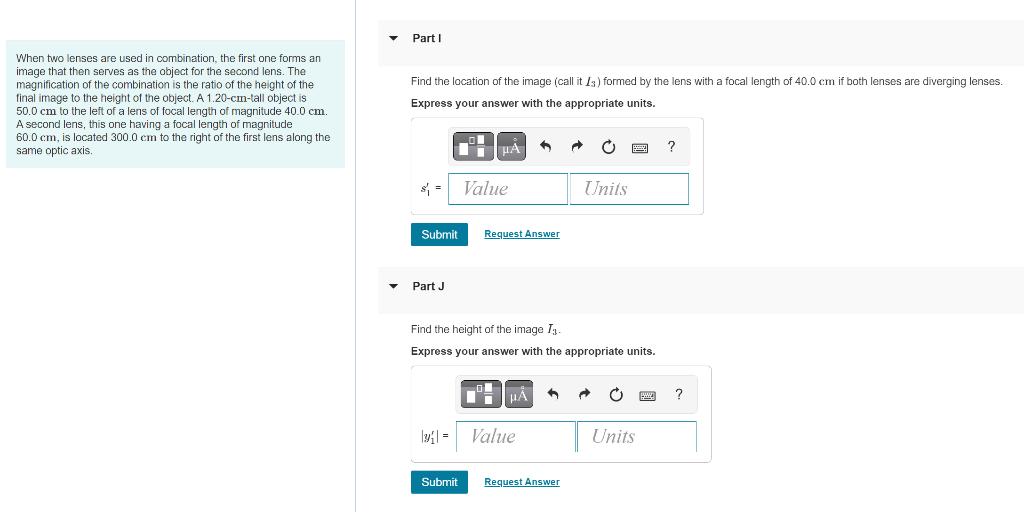
Task: Open templates icon in Part I toolbar
Action: pos(474,147)
